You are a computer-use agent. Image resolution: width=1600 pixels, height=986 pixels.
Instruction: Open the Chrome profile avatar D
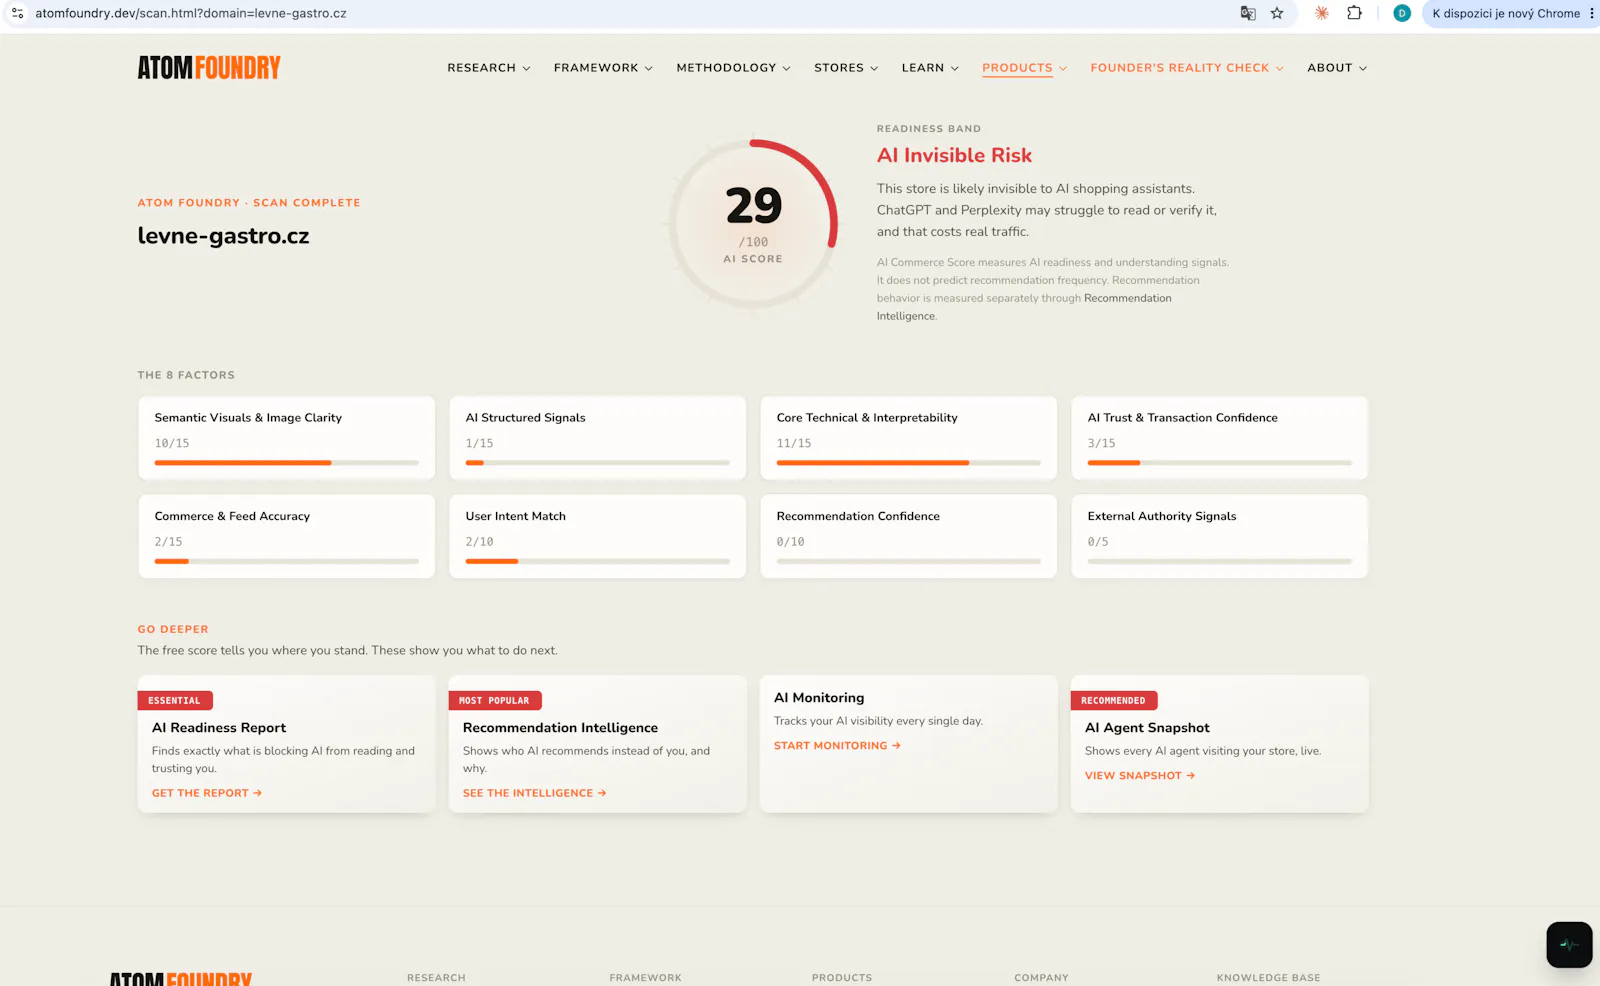coord(1402,13)
